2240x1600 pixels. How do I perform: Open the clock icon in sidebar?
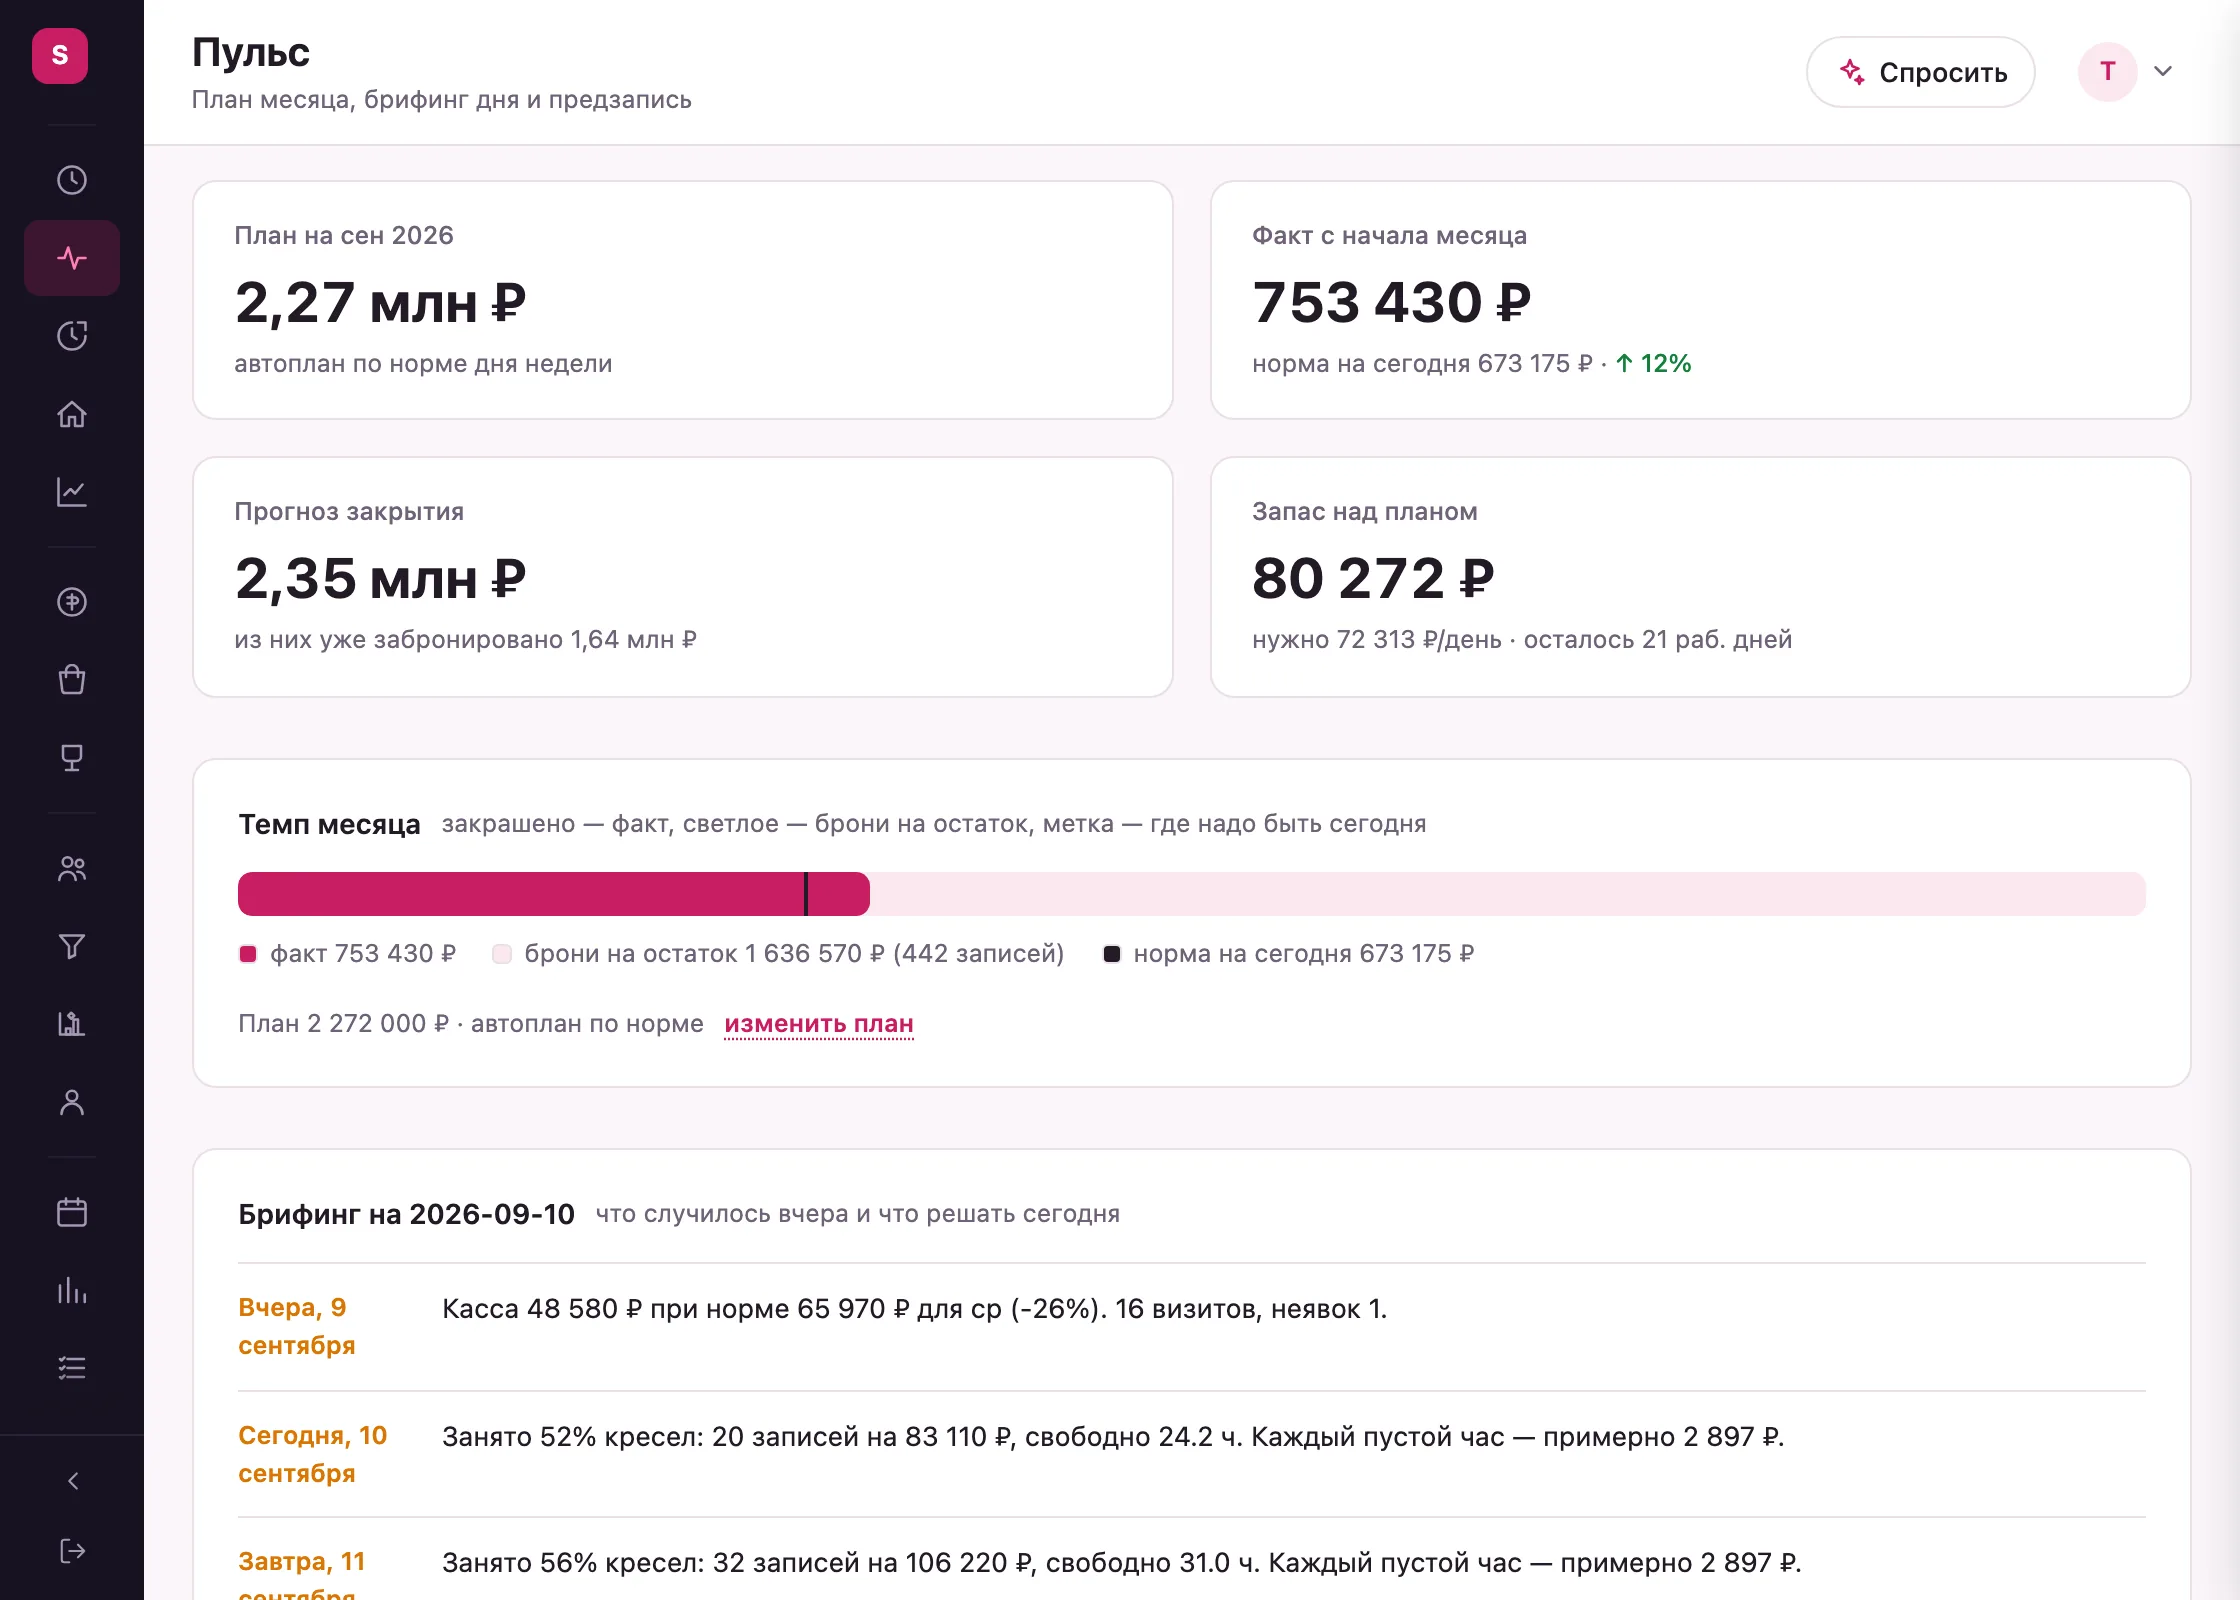72,180
